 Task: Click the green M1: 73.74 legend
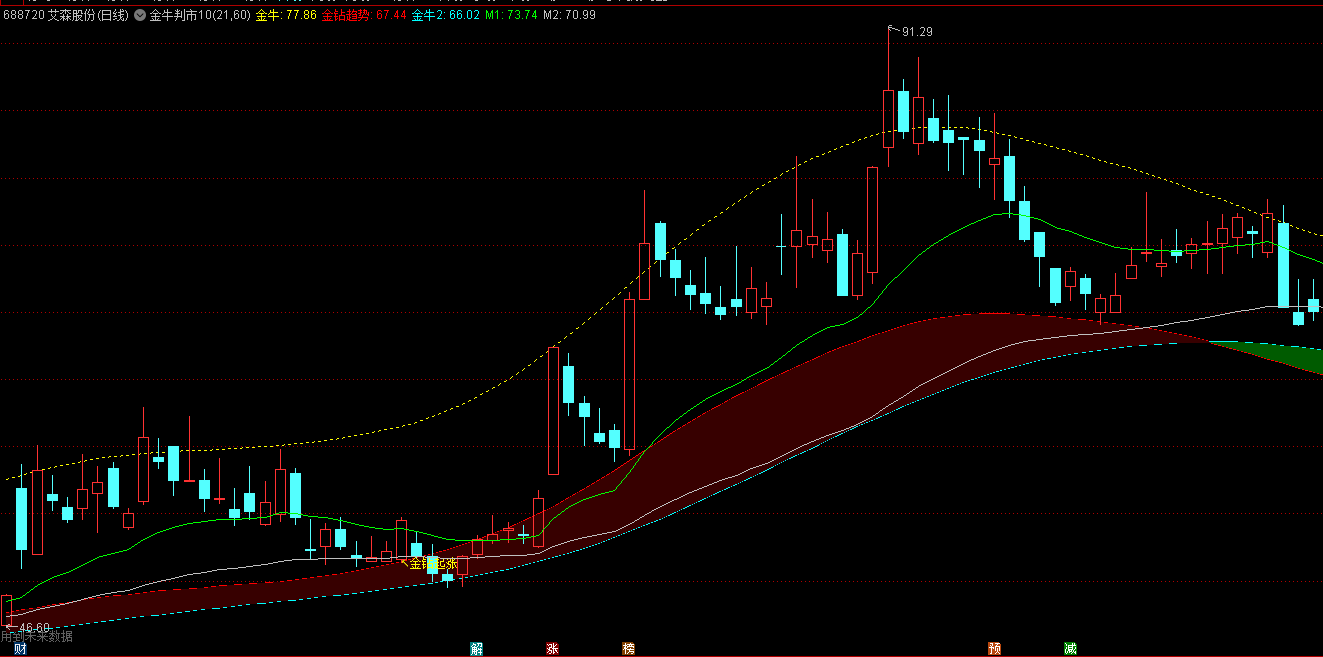coord(511,15)
